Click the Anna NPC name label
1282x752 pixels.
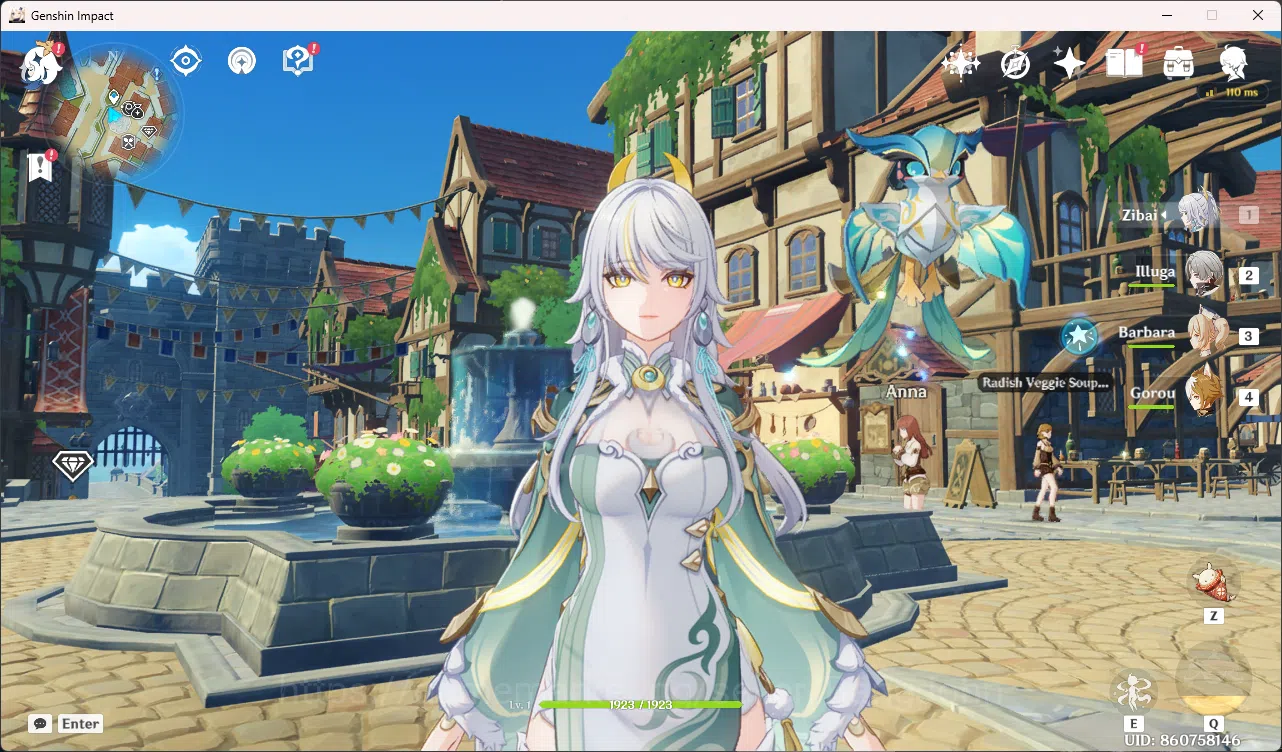(x=907, y=392)
